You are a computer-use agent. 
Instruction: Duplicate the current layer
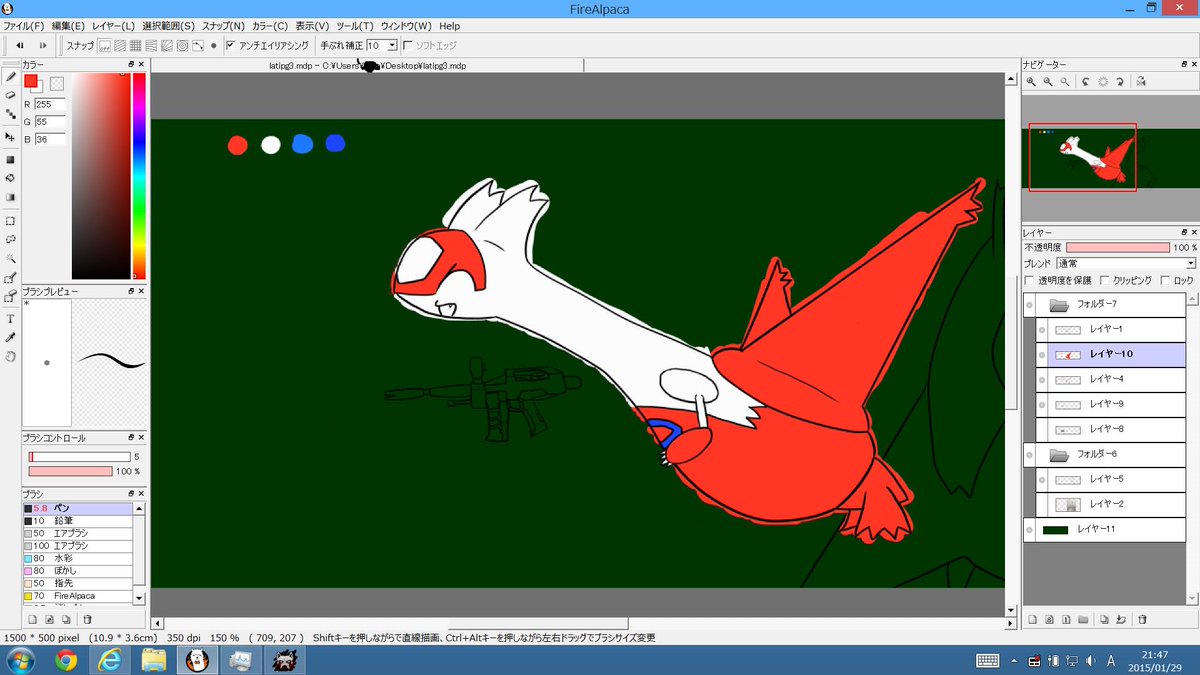[1103, 619]
